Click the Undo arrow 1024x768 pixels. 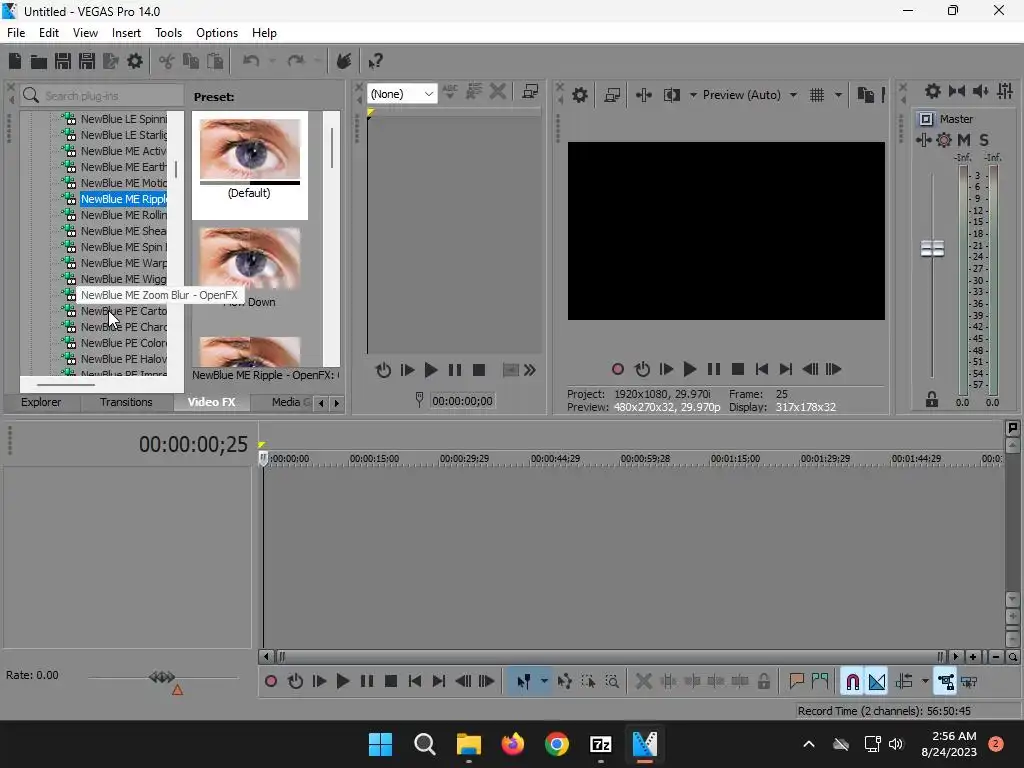coord(251,61)
